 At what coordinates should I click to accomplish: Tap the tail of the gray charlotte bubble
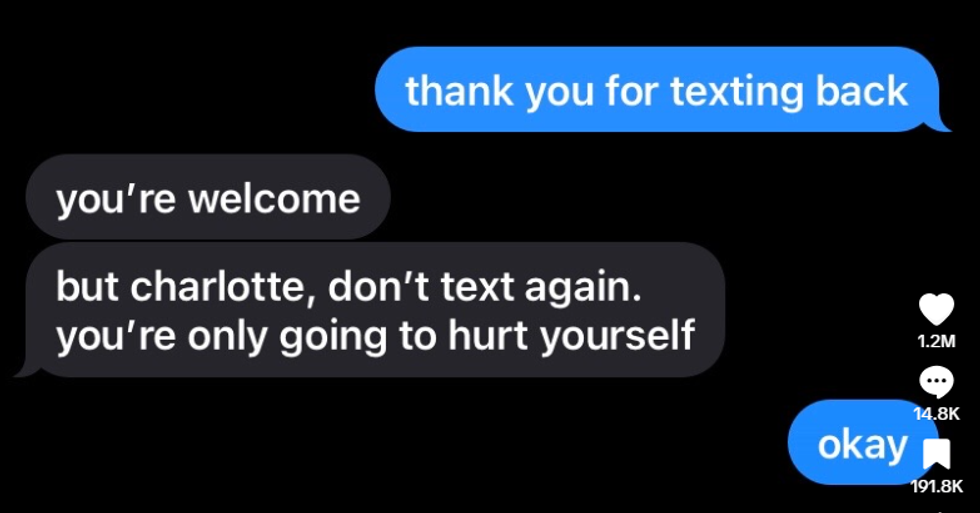point(27,369)
